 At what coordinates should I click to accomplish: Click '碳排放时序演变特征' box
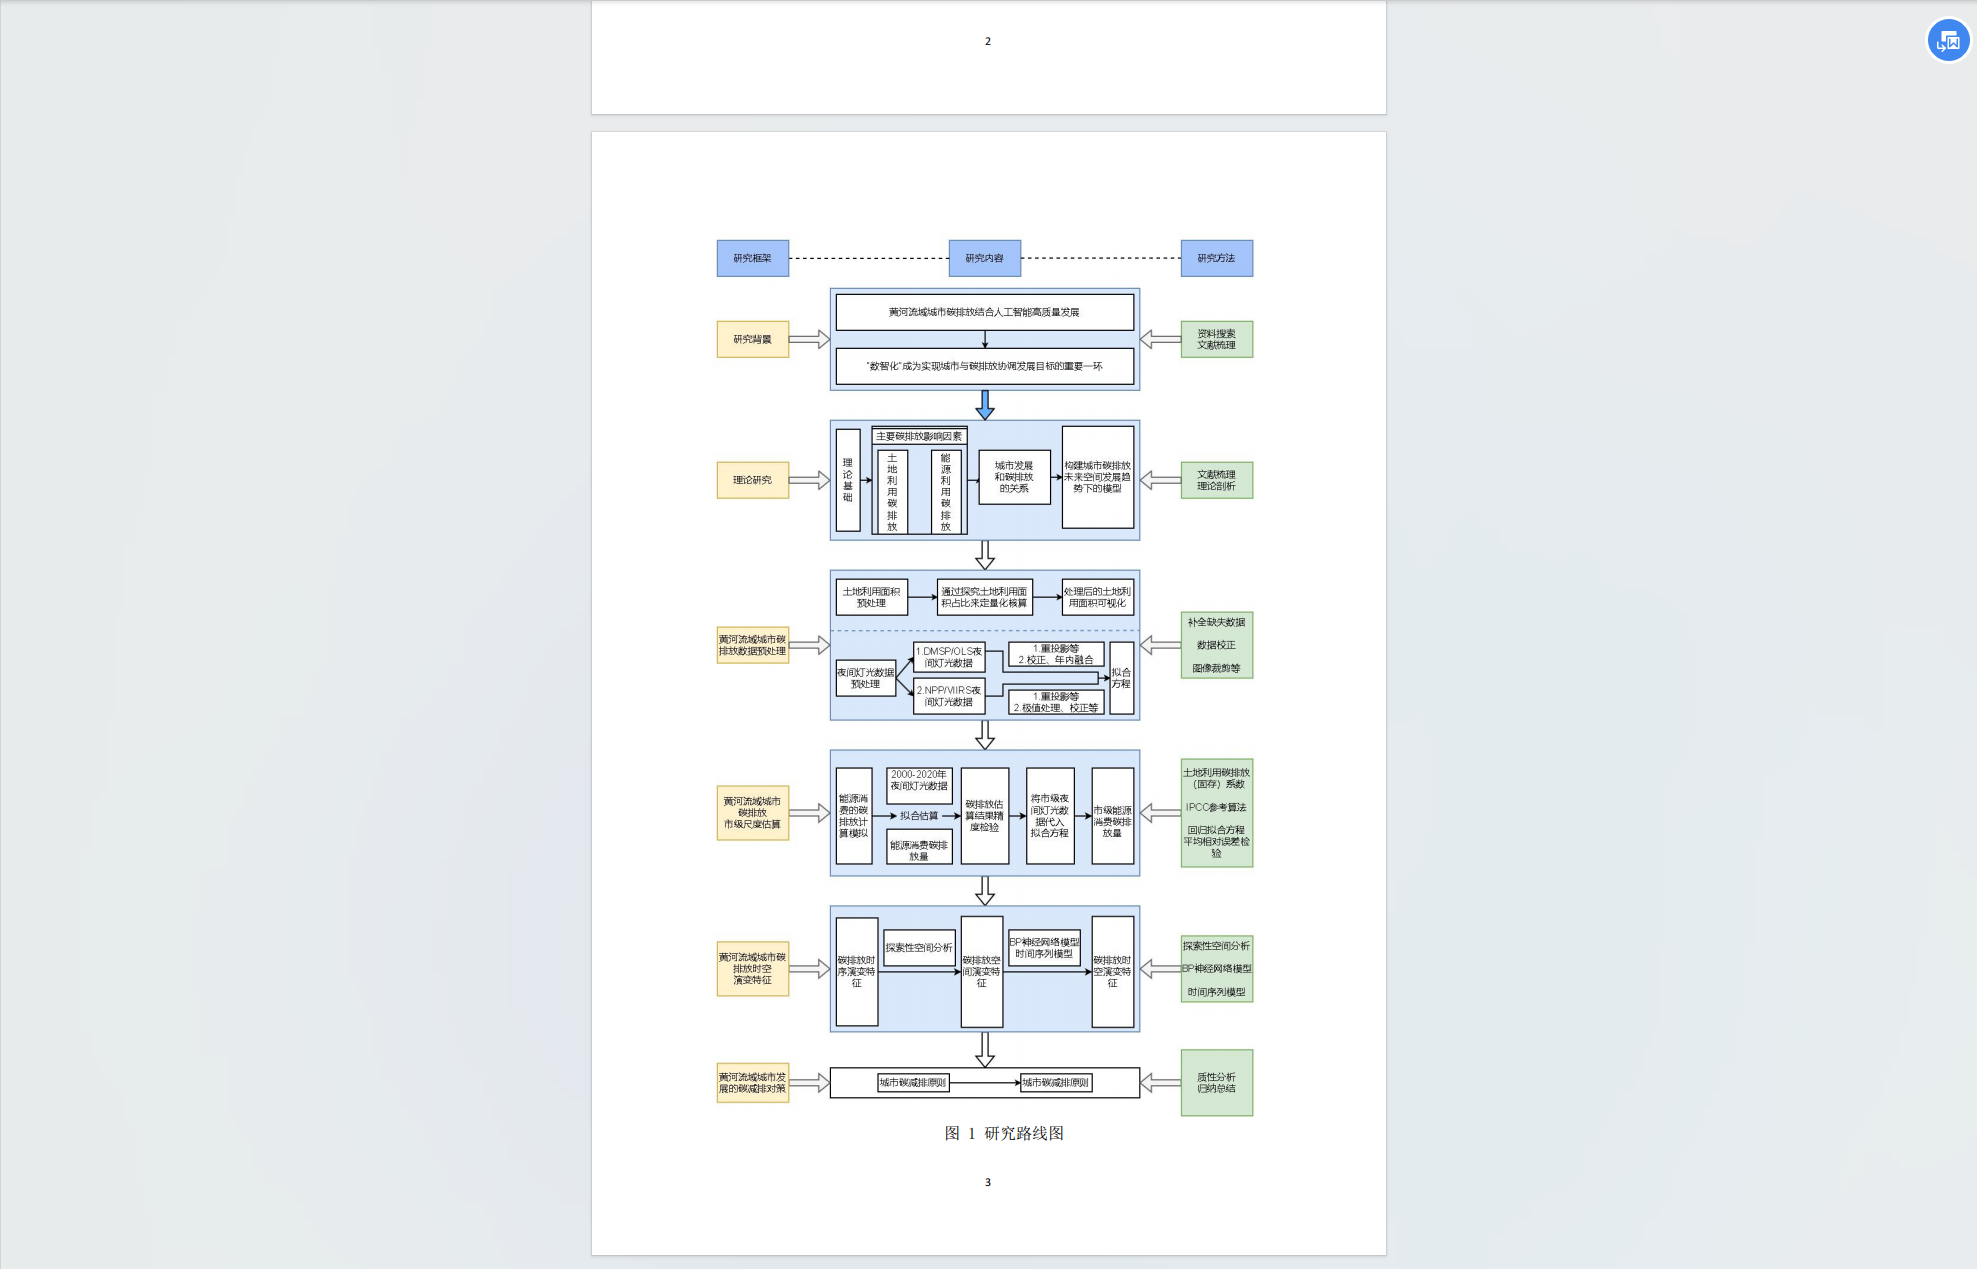click(857, 972)
